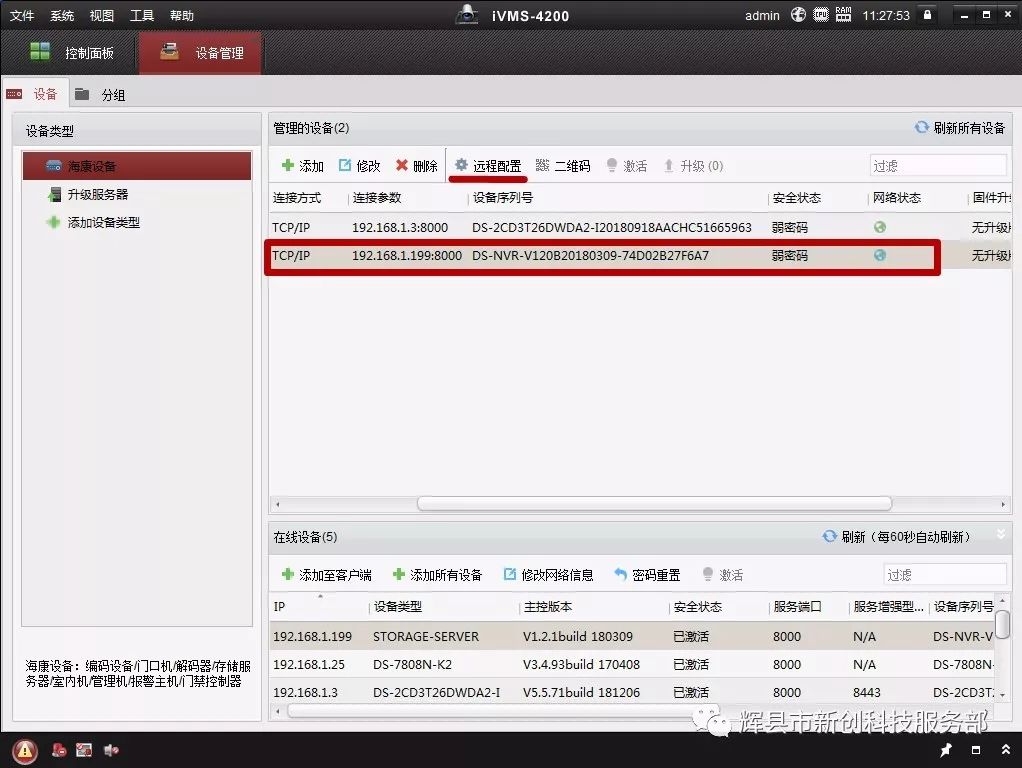Image resolution: width=1022 pixels, height=768 pixels.
Task: Sort by 连接方式 column header
Action: (297, 198)
